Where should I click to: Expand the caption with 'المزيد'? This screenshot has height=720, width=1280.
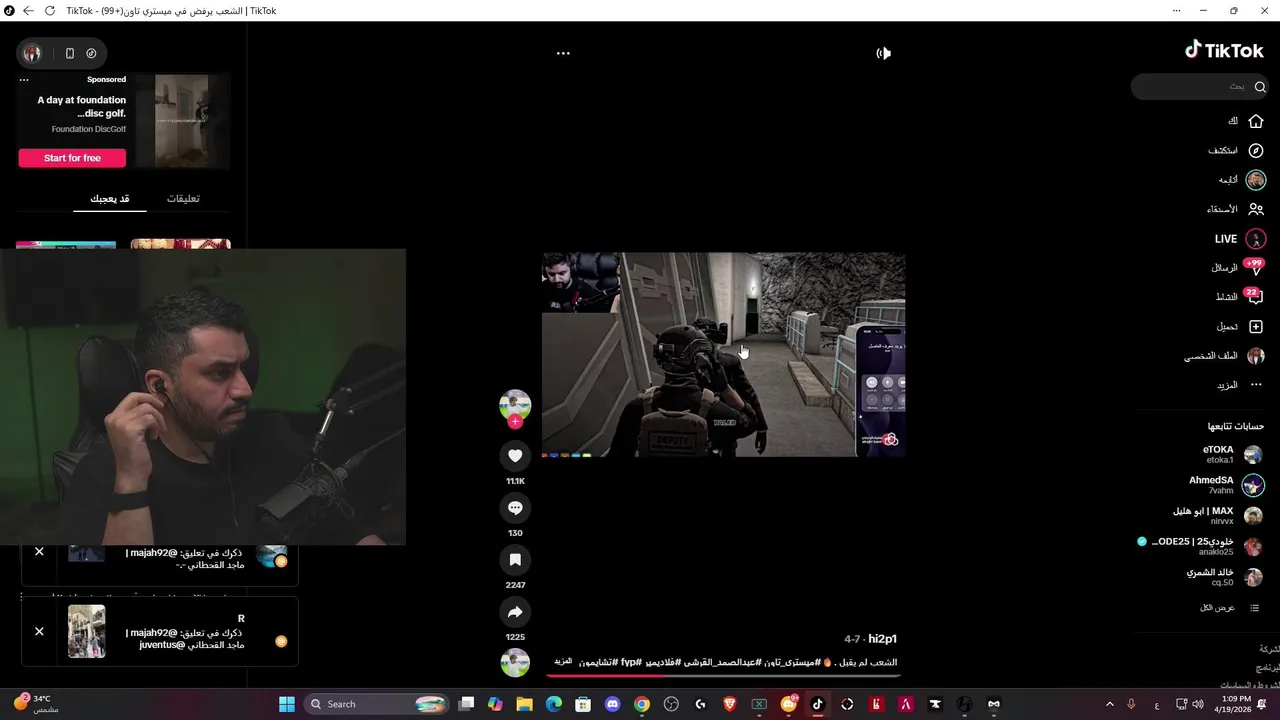coord(563,662)
